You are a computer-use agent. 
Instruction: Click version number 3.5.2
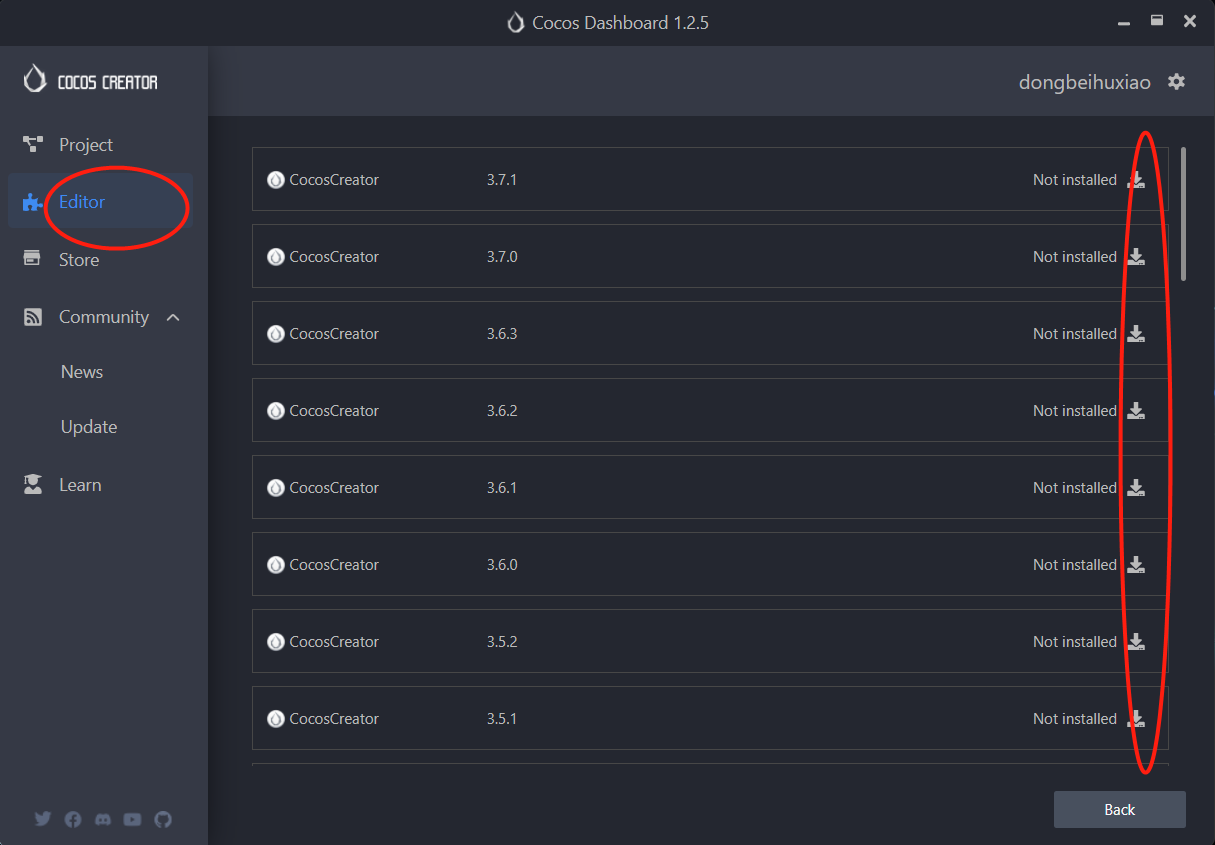pyautogui.click(x=502, y=642)
